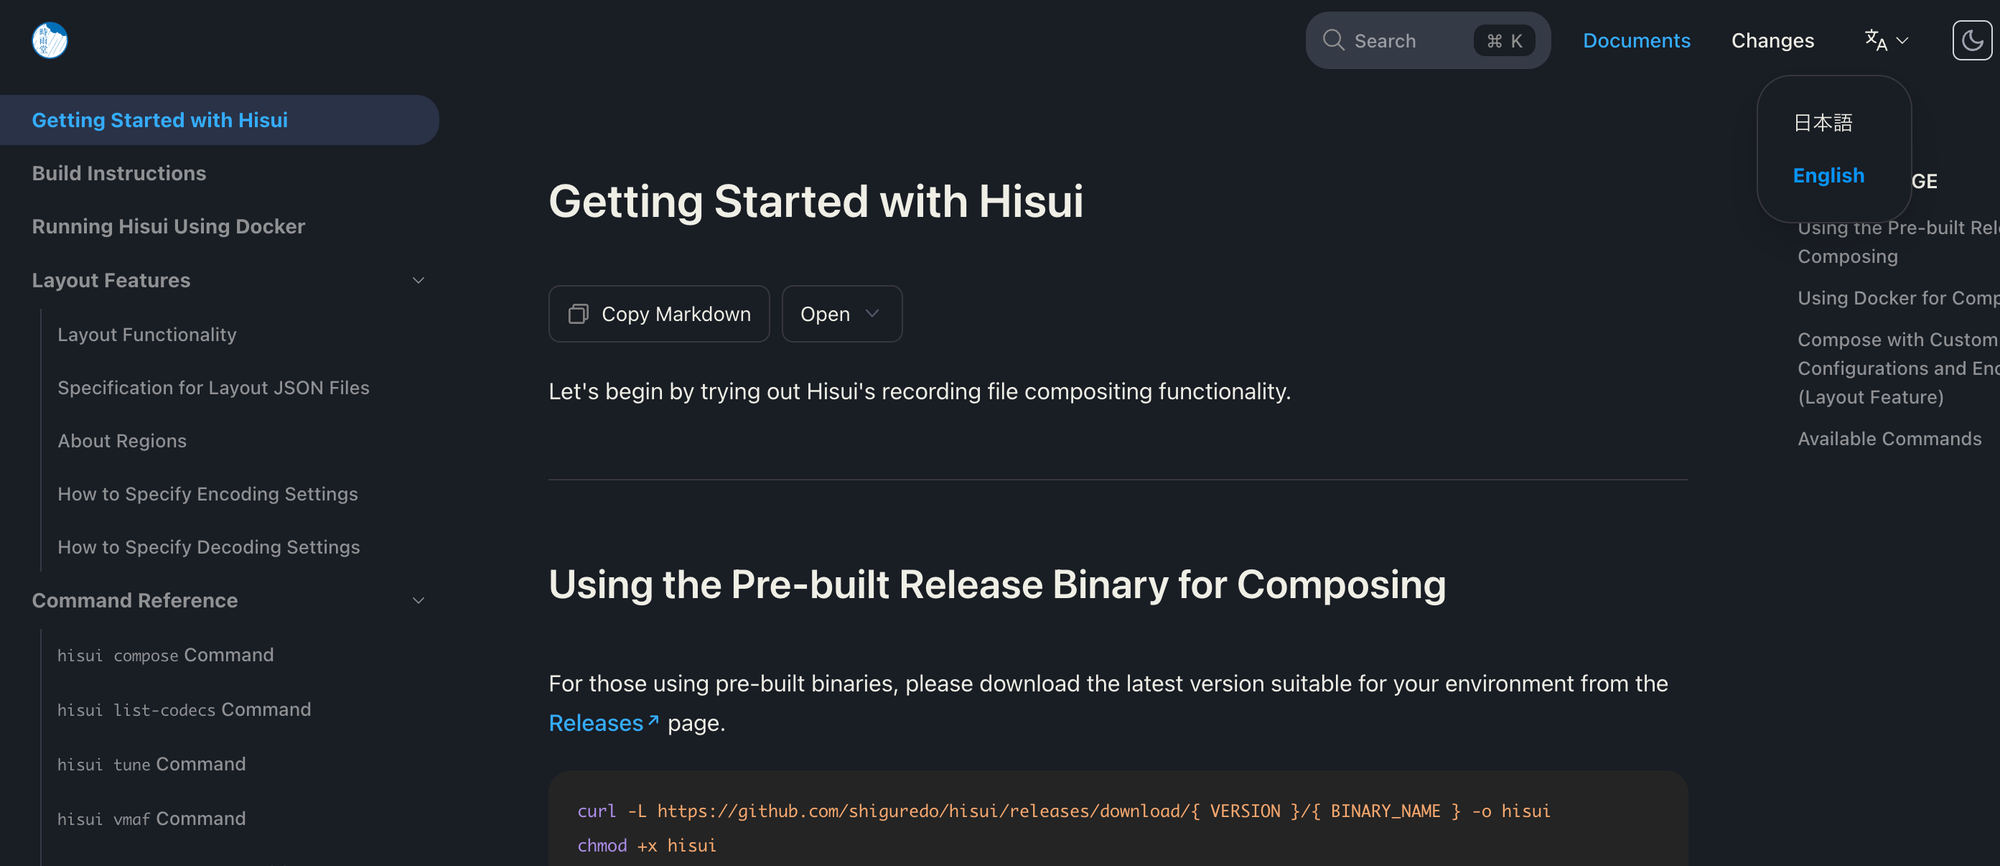Open the hisui compose Command page
The width and height of the screenshot is (2000, 866).
point(166,655)
